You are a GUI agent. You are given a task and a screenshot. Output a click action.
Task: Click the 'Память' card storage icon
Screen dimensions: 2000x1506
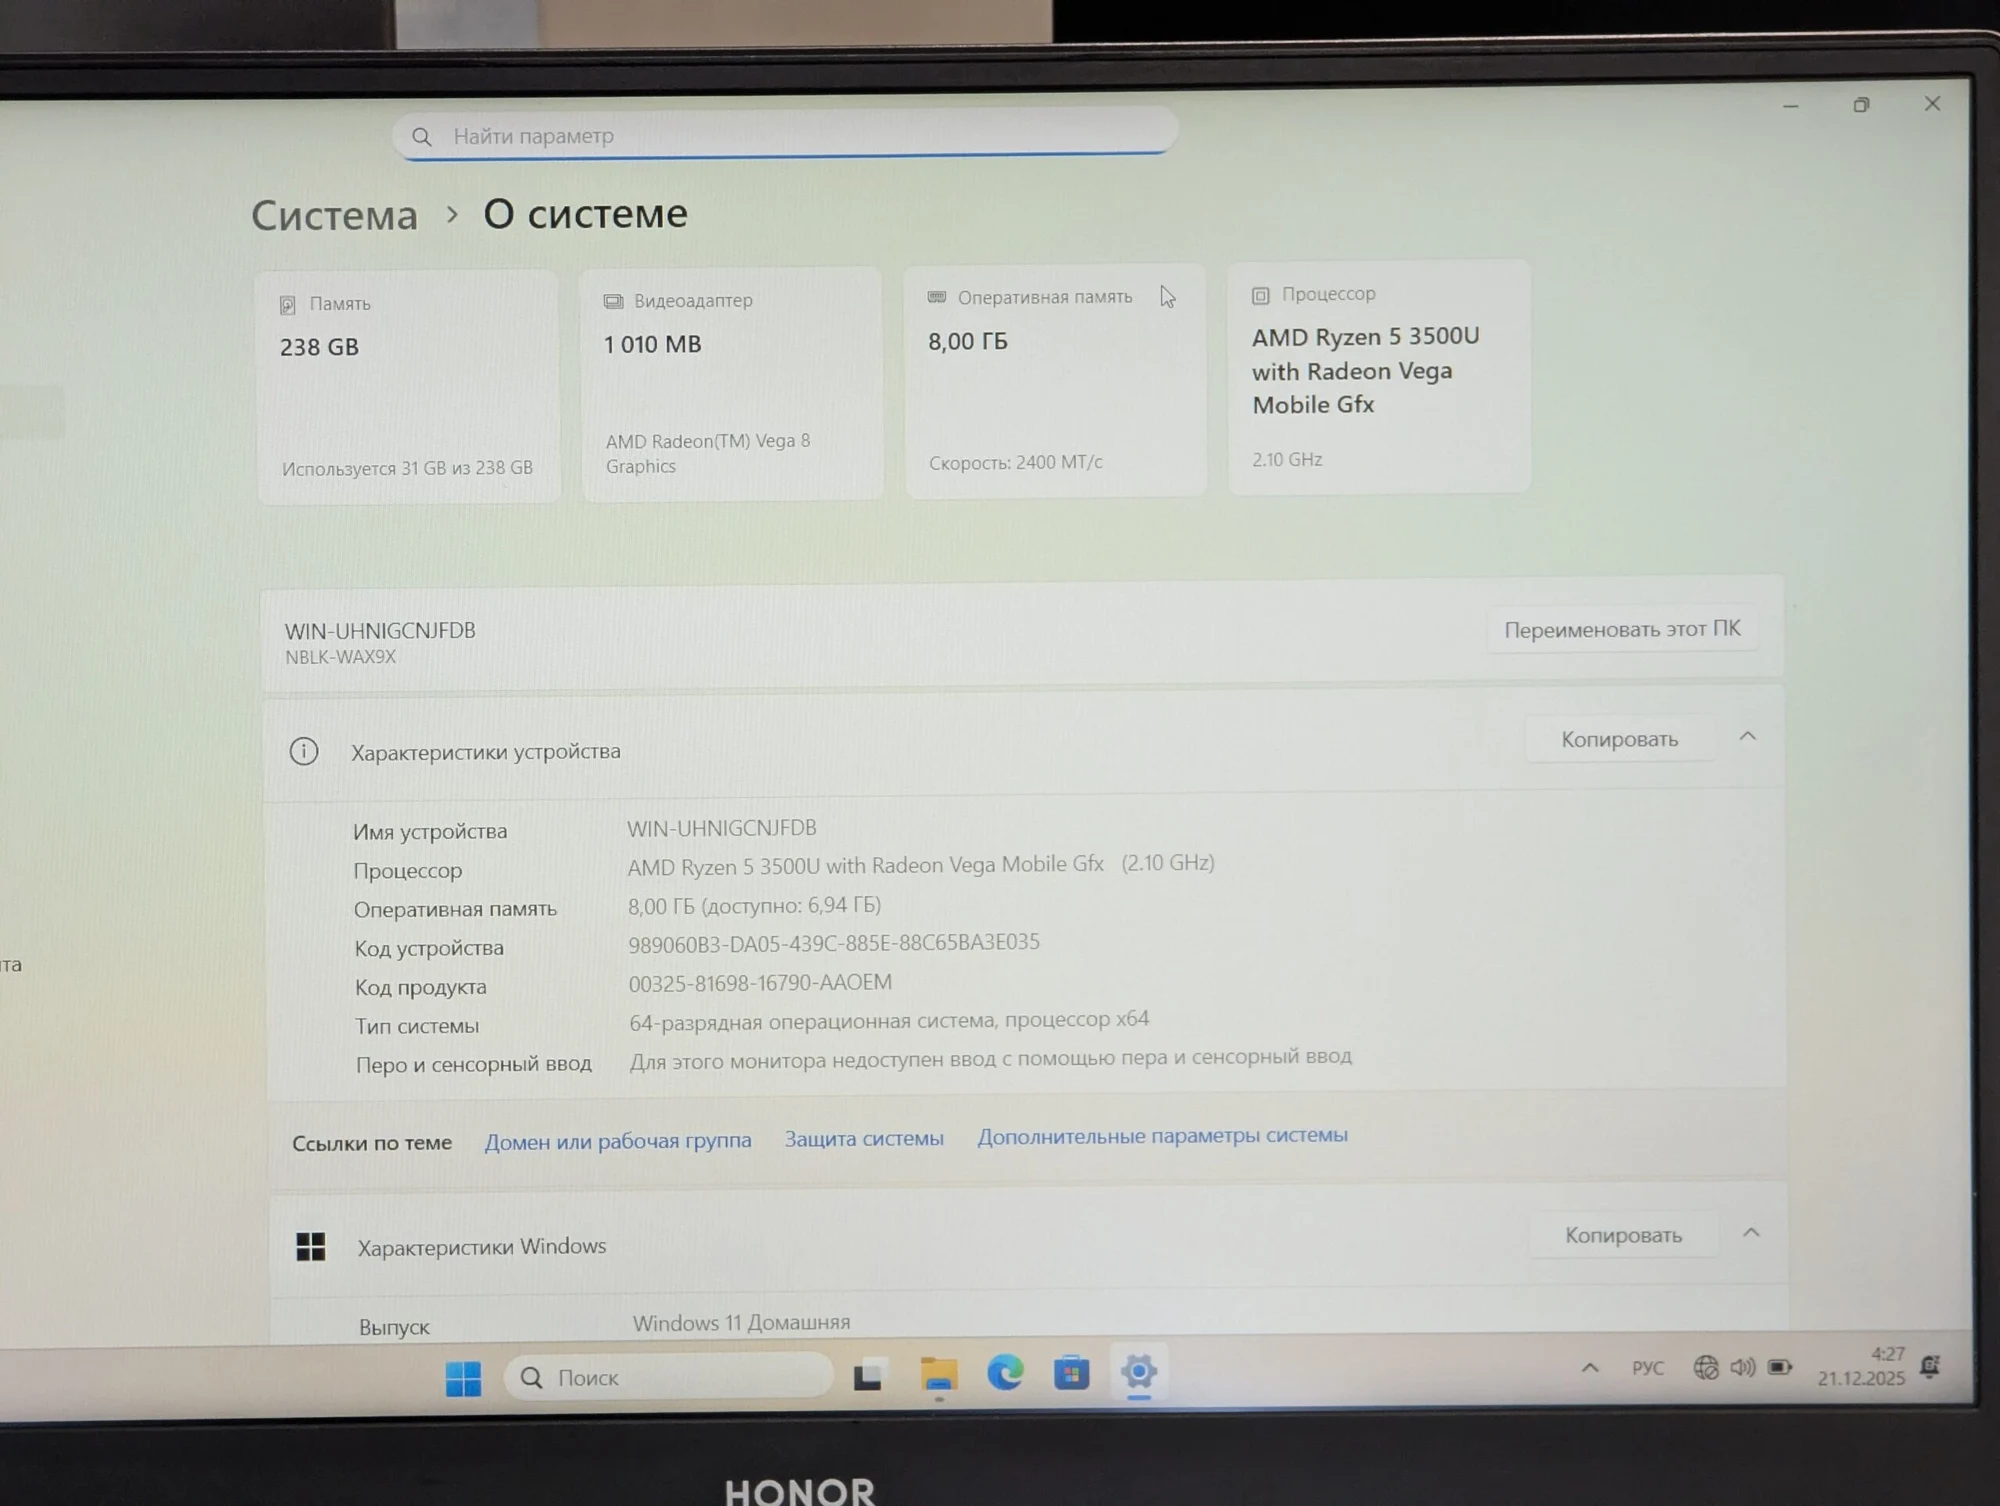(x=288, y=305)
